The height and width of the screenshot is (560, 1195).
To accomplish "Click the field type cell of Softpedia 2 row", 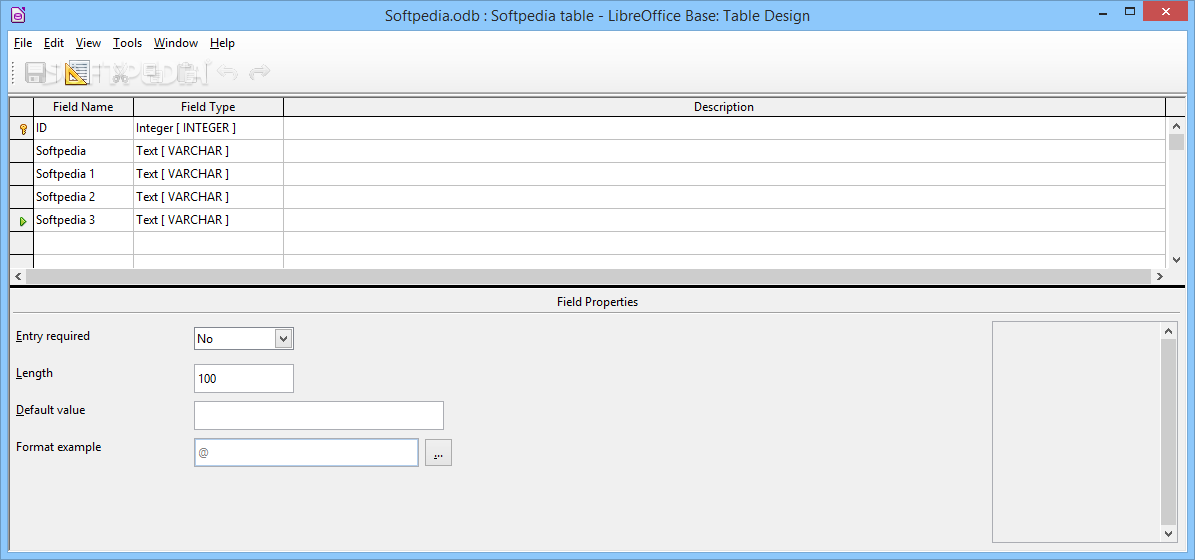I will coord(208,197).
